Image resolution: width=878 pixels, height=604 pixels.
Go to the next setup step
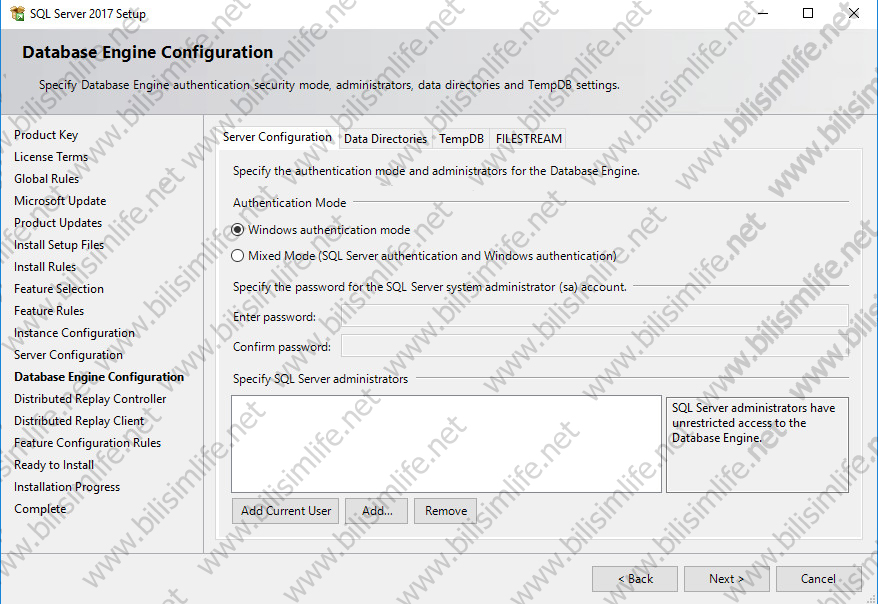coord(726,579)
